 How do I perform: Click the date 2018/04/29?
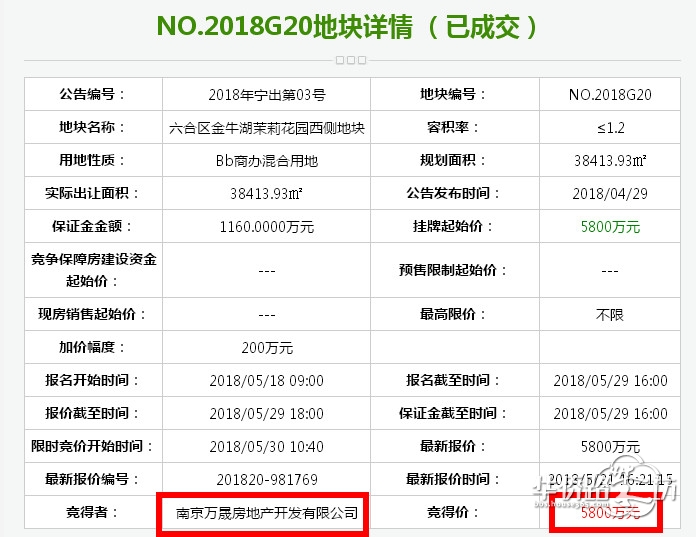tap(610, 193)
